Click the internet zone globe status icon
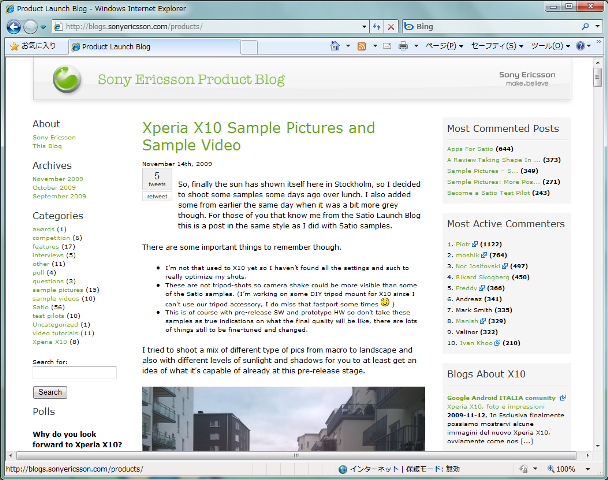Image resolution: width=608 pixels, height=480 pixels. coord(343,470)
